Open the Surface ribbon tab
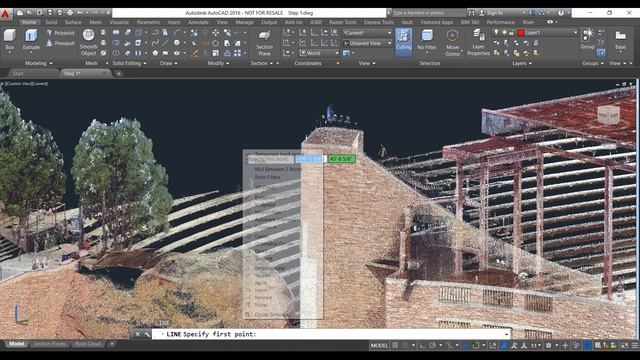 [x=73, y=22]
